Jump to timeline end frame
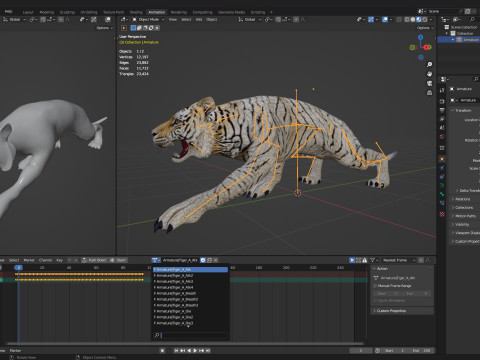This screenshot has height=360, width=480. (208, 350)
